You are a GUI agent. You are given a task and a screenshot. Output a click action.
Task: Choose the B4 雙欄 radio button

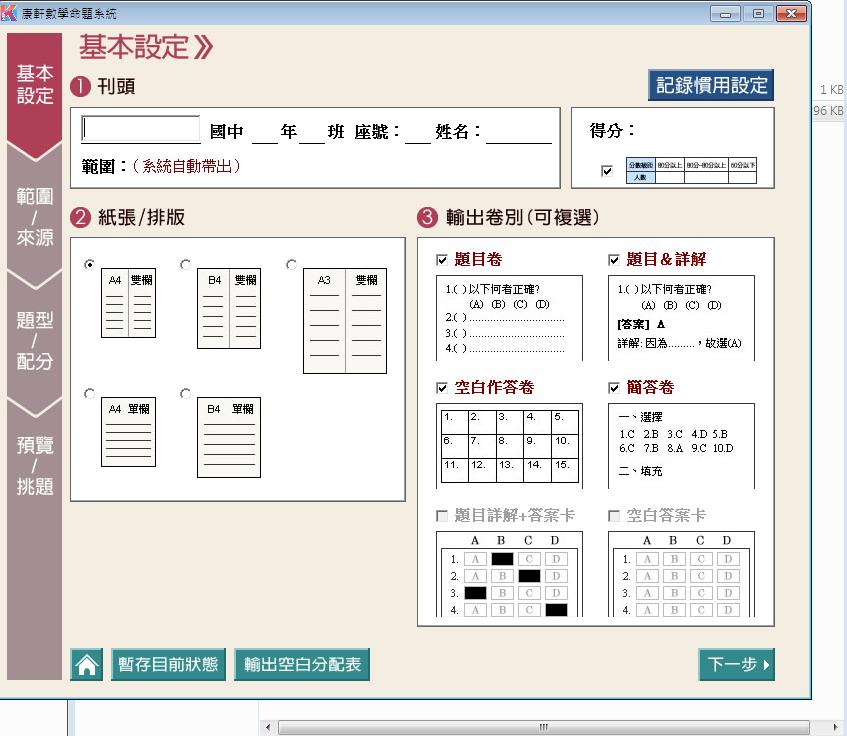[186, 265]
